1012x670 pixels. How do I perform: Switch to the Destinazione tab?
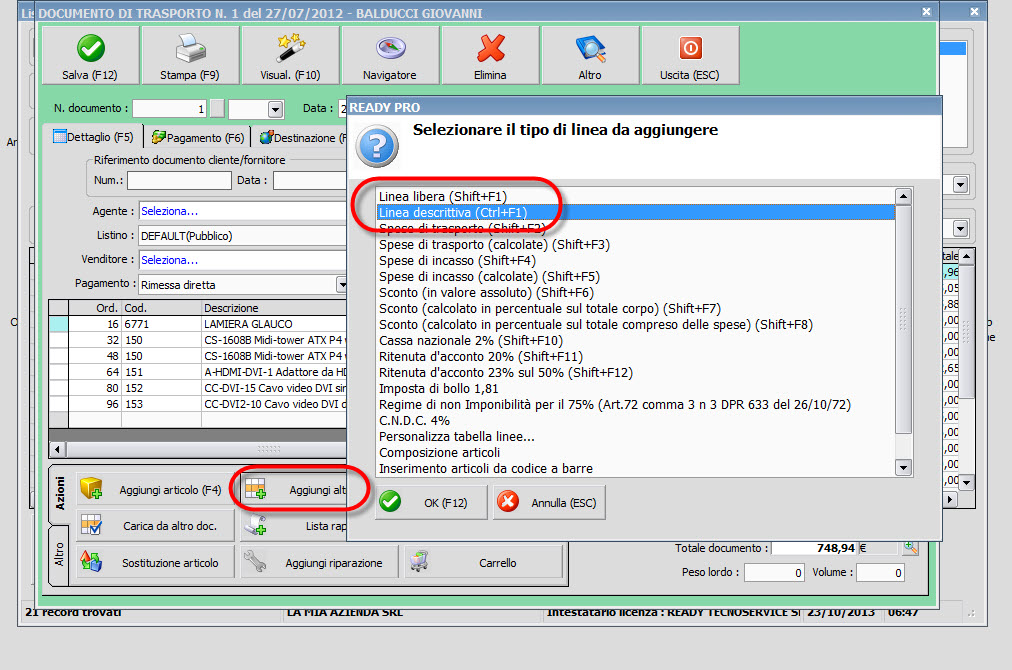[x=301, y=137]
